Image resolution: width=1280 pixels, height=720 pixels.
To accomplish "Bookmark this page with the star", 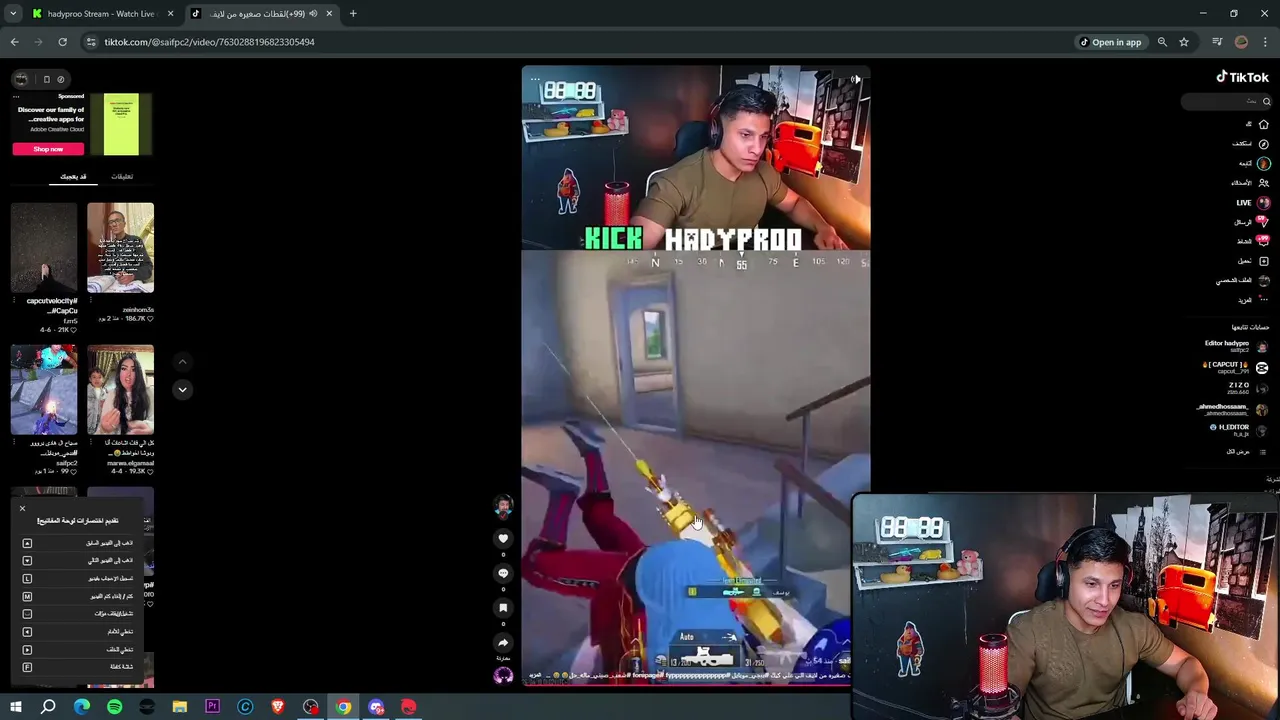I will click(1184, 42).
